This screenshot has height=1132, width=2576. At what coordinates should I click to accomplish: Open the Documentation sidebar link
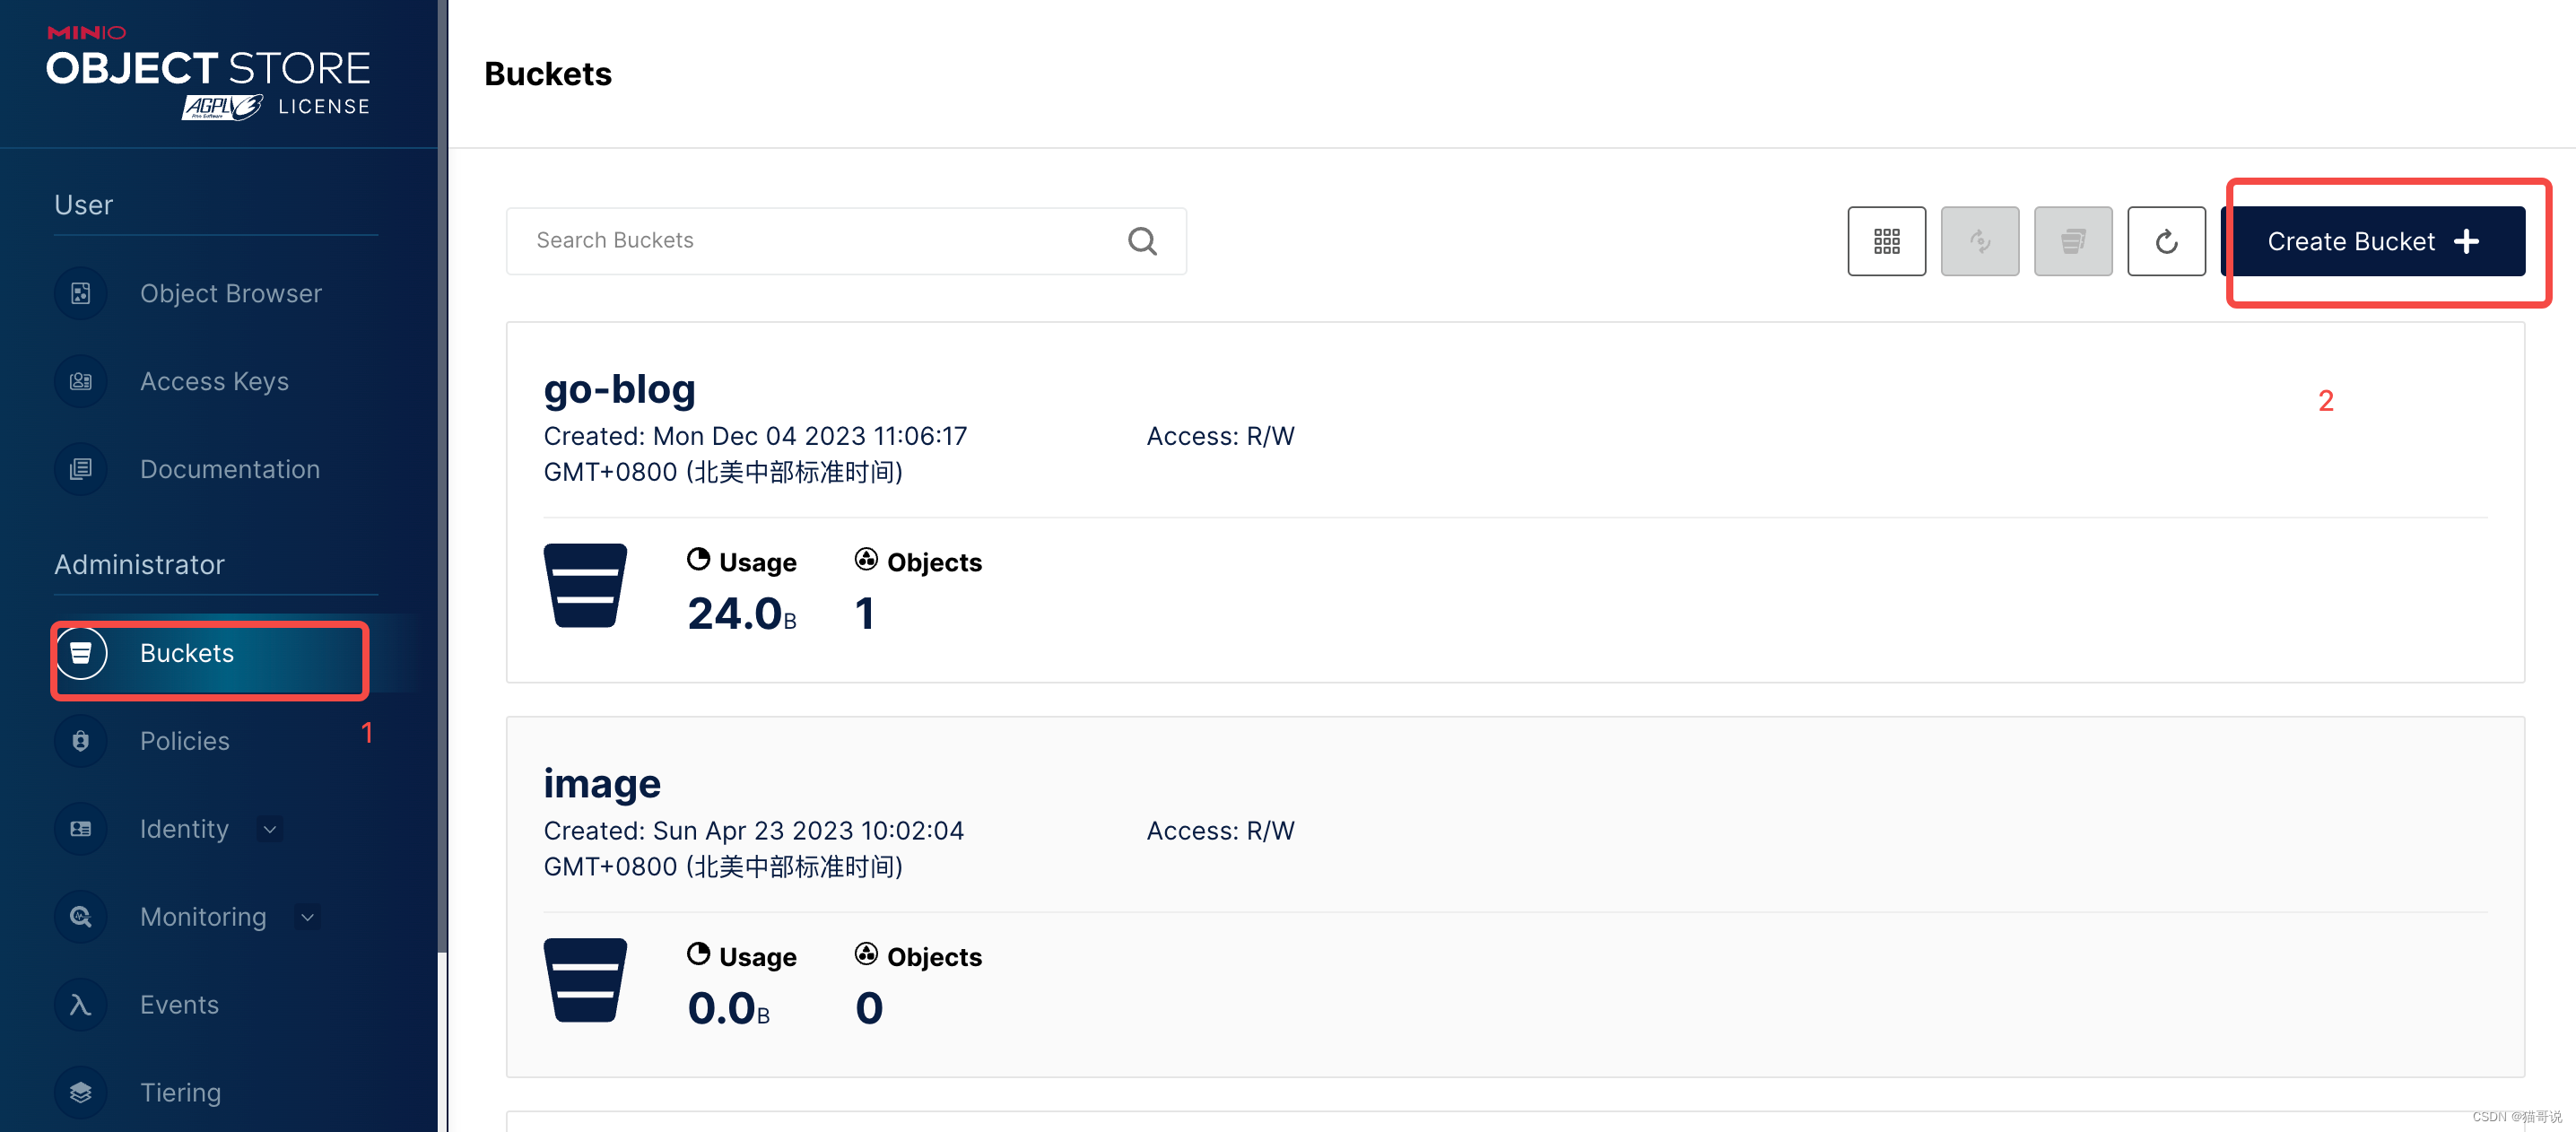(229, 469)
